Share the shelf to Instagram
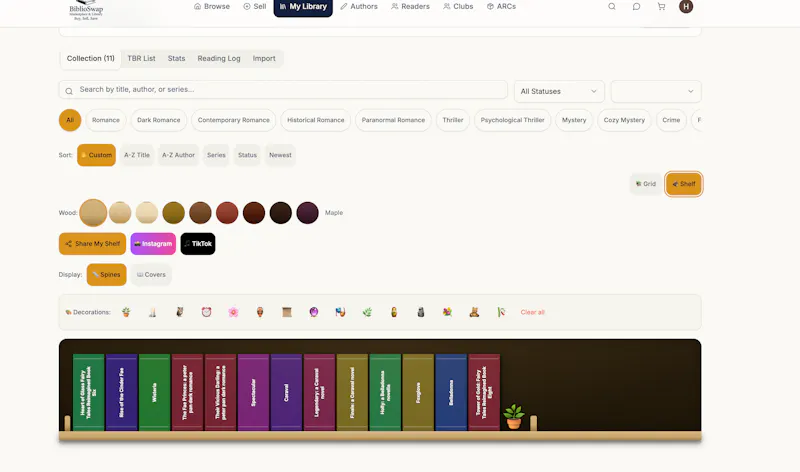 click(153, 244)
